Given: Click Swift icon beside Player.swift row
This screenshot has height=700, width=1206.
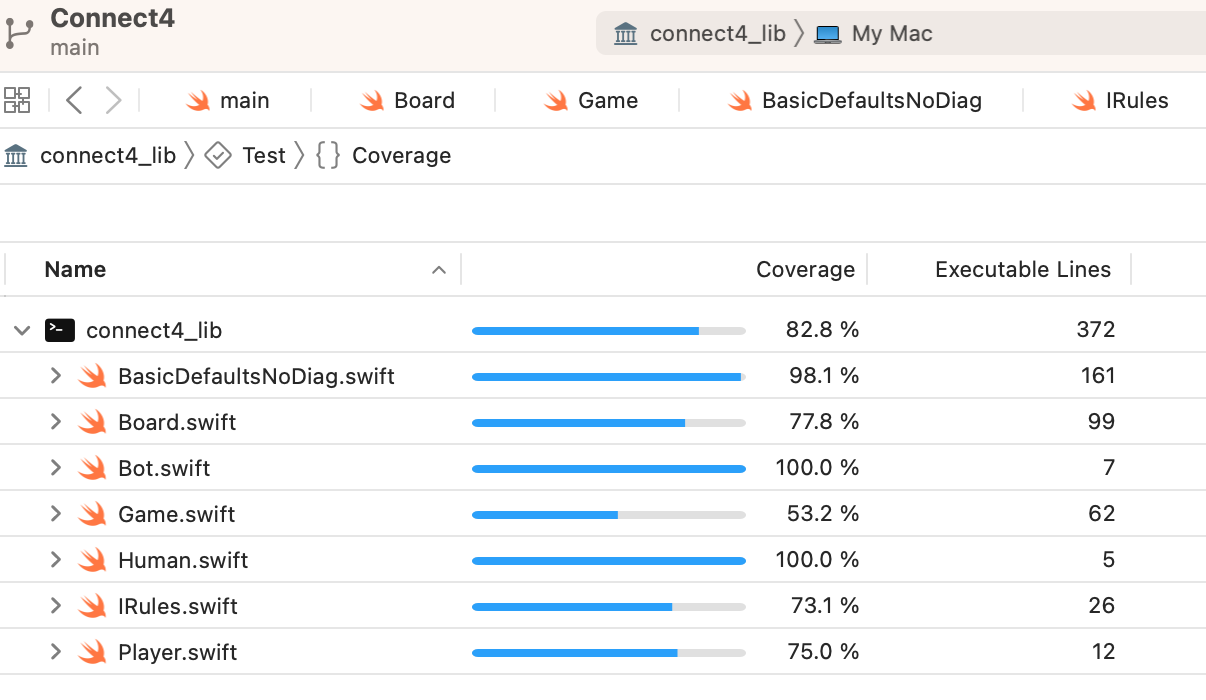Looking at the screenshot, I should pyautogui.click(x=93, y=652).
